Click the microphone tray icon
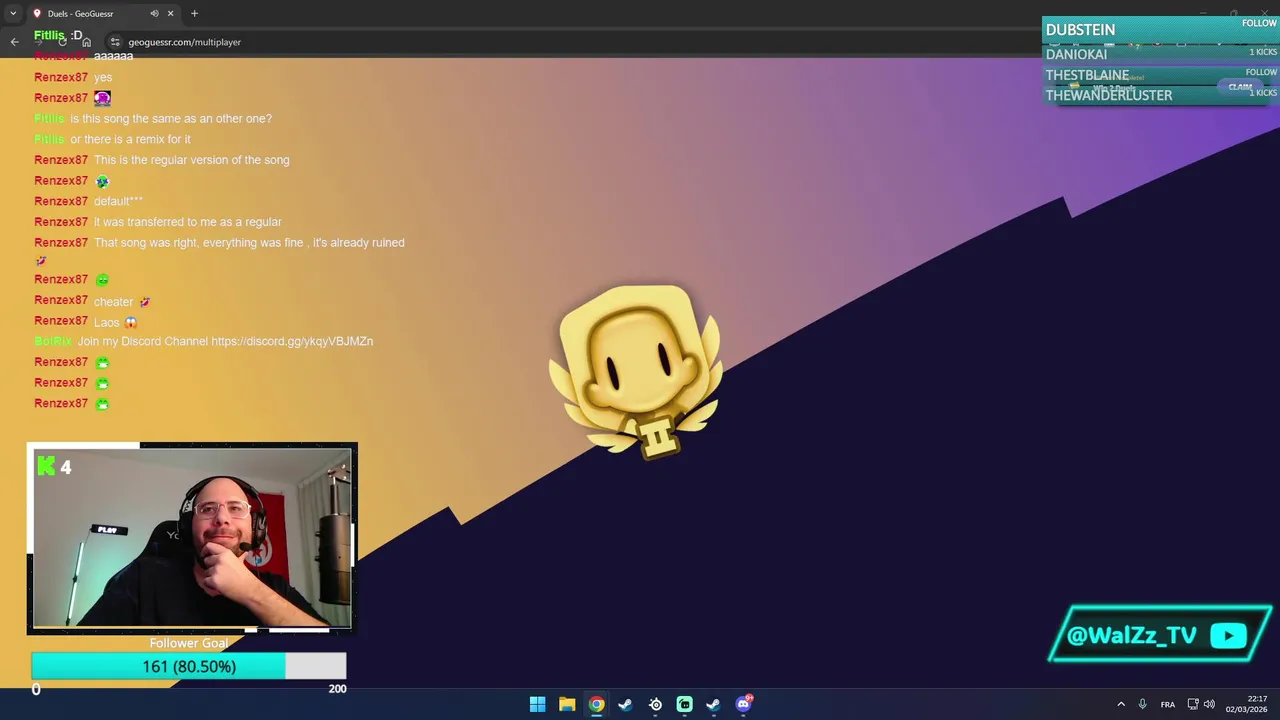Screen dimensions: 1280x720 tap(1142, 704)
